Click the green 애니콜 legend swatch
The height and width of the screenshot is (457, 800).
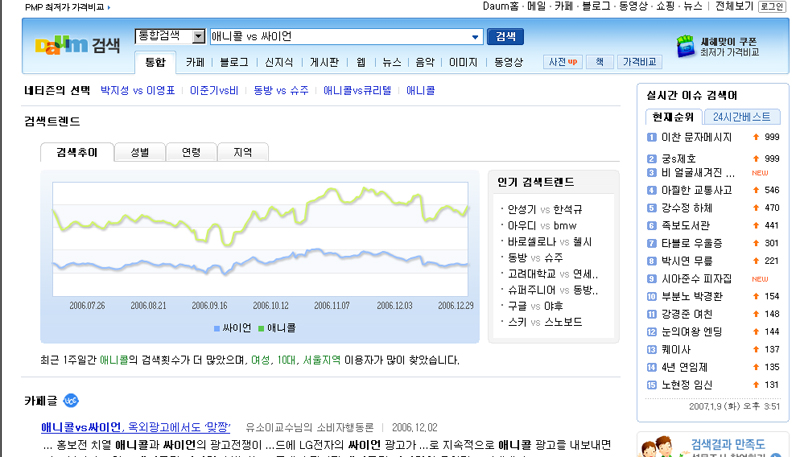261,328
